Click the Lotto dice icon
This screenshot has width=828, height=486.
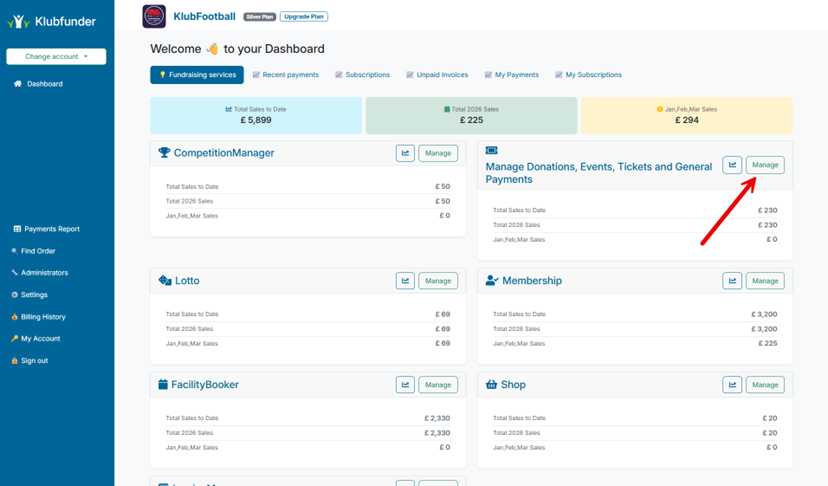[165, 281]
